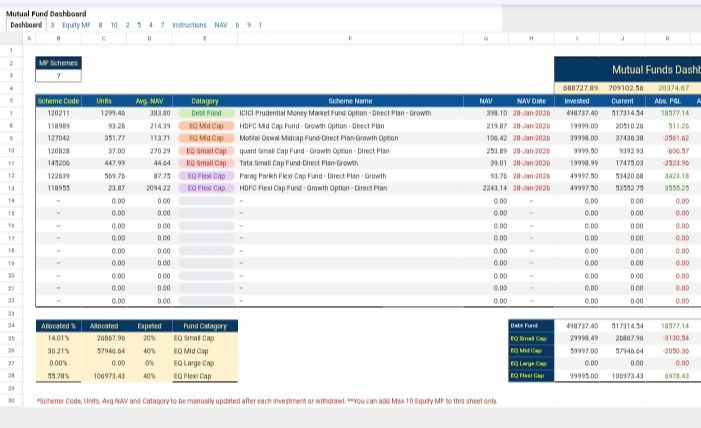Image resolution: width=701 pixels, height=428 pixels.
Task: Select the P&L value -2561.62
Action: tap(667, 138)
